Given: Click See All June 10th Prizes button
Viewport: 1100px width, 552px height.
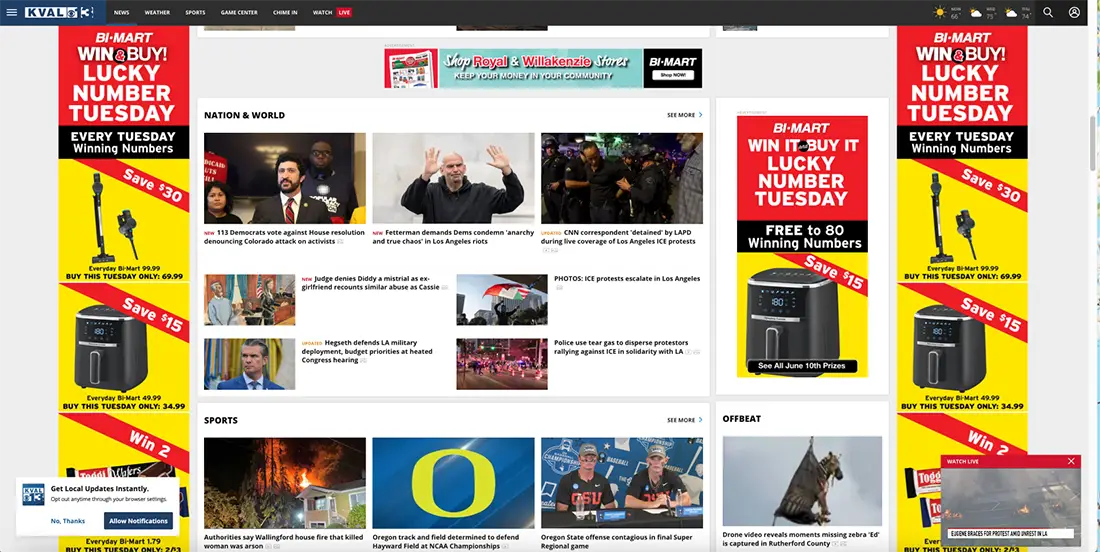Looking at the screenshot, I should tap(802, 366).
